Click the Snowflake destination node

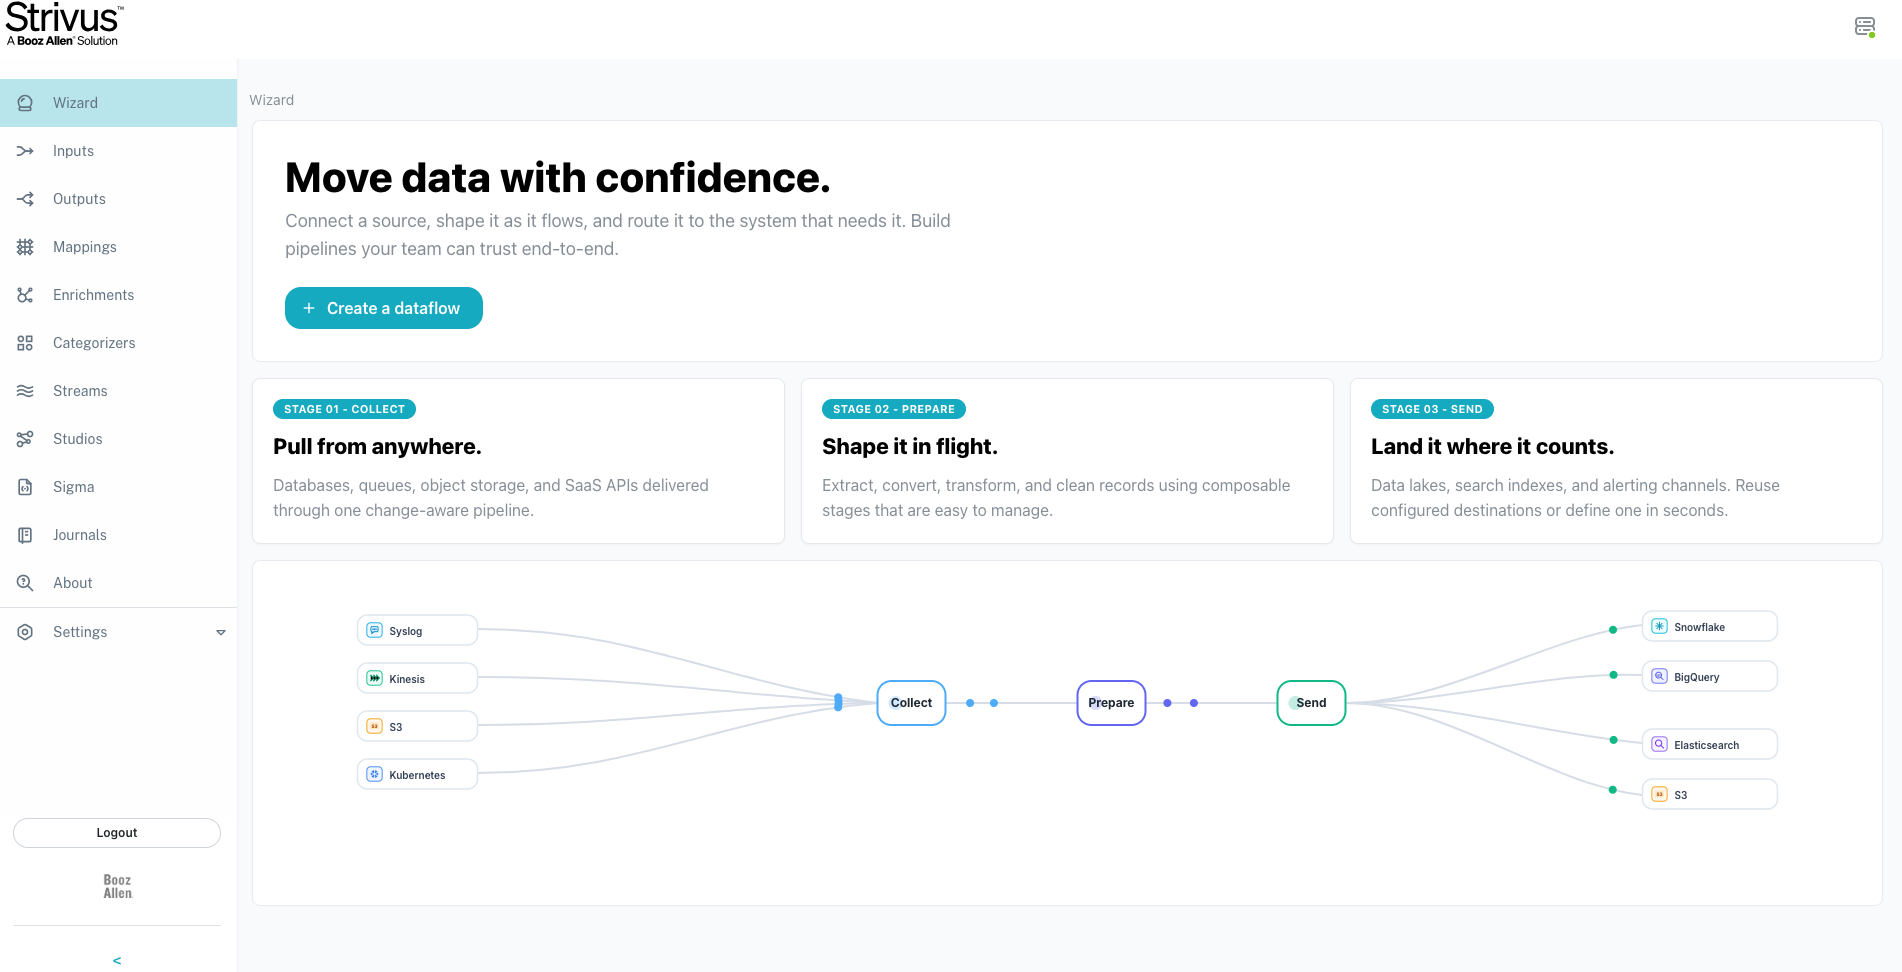[1710, 626]
